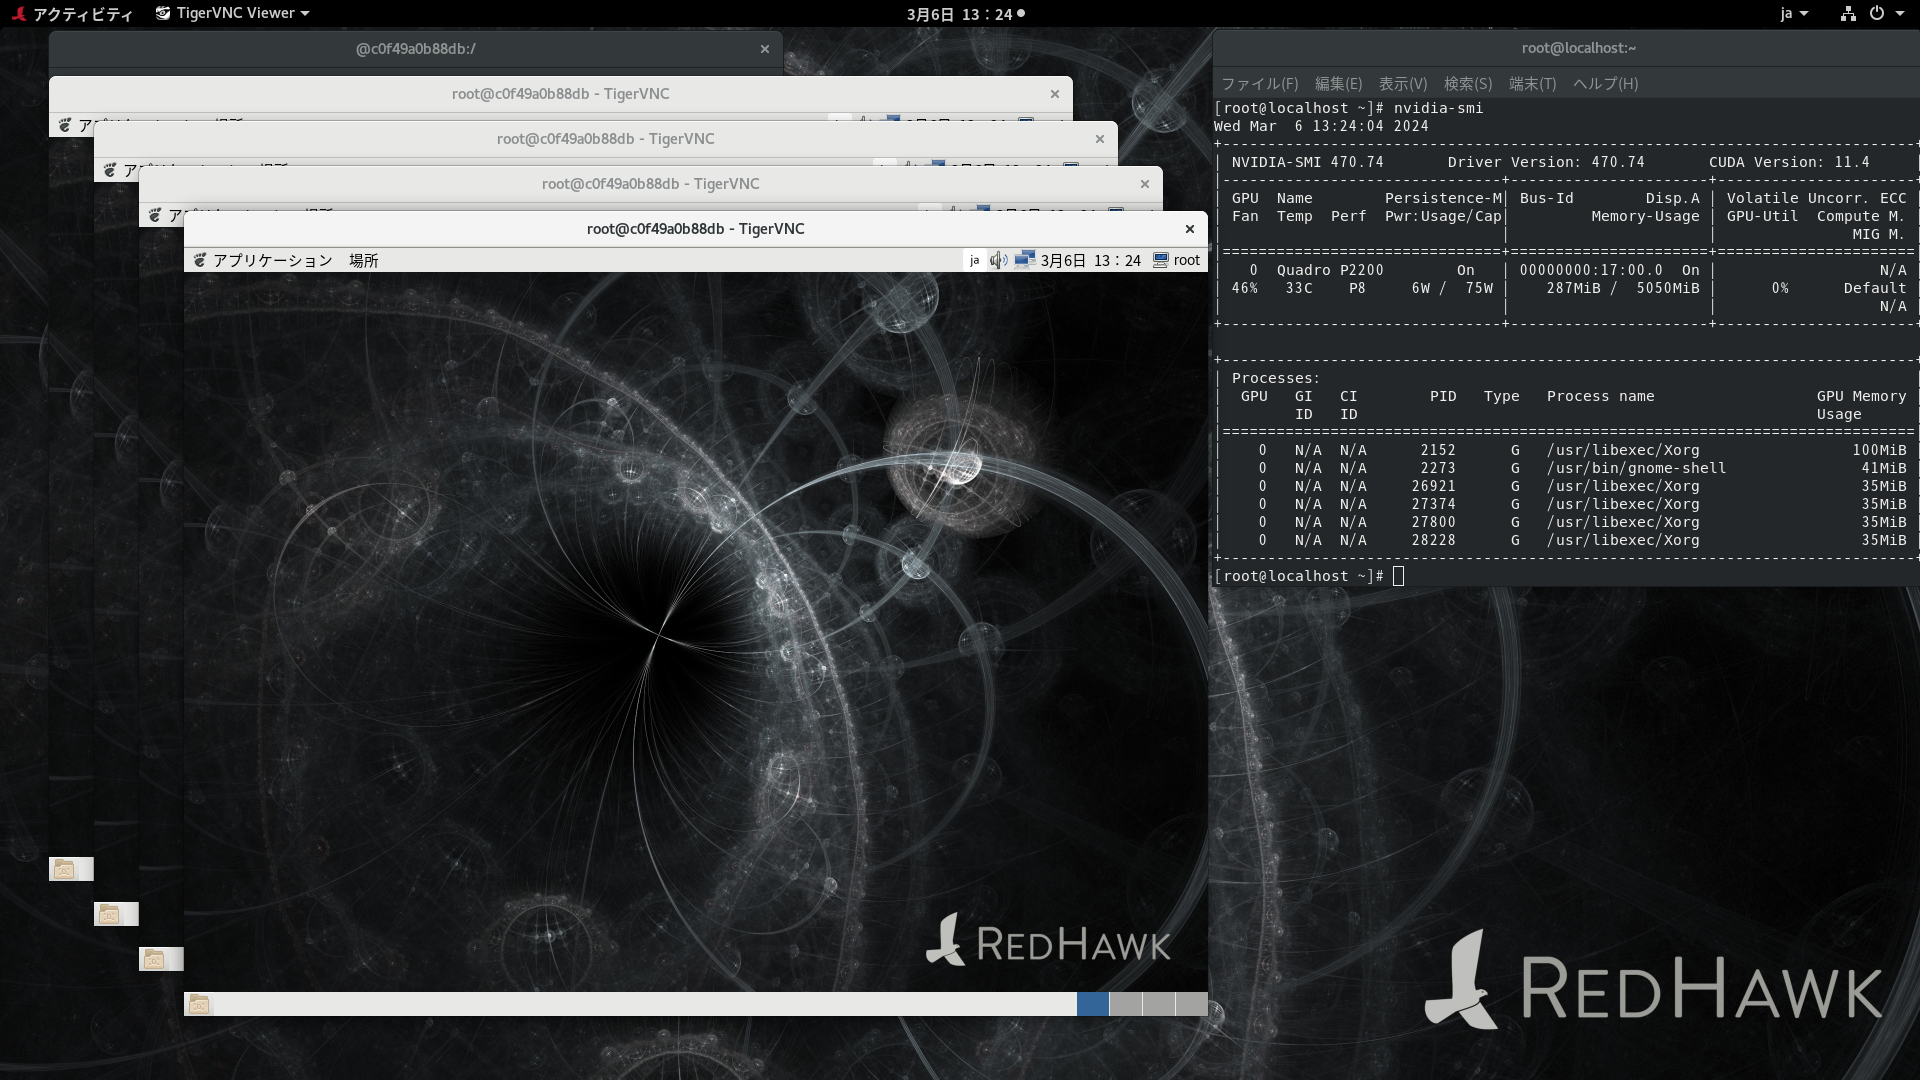Expand the host system menu arrow
Screen dimensions: 1920x1080
1900,14
